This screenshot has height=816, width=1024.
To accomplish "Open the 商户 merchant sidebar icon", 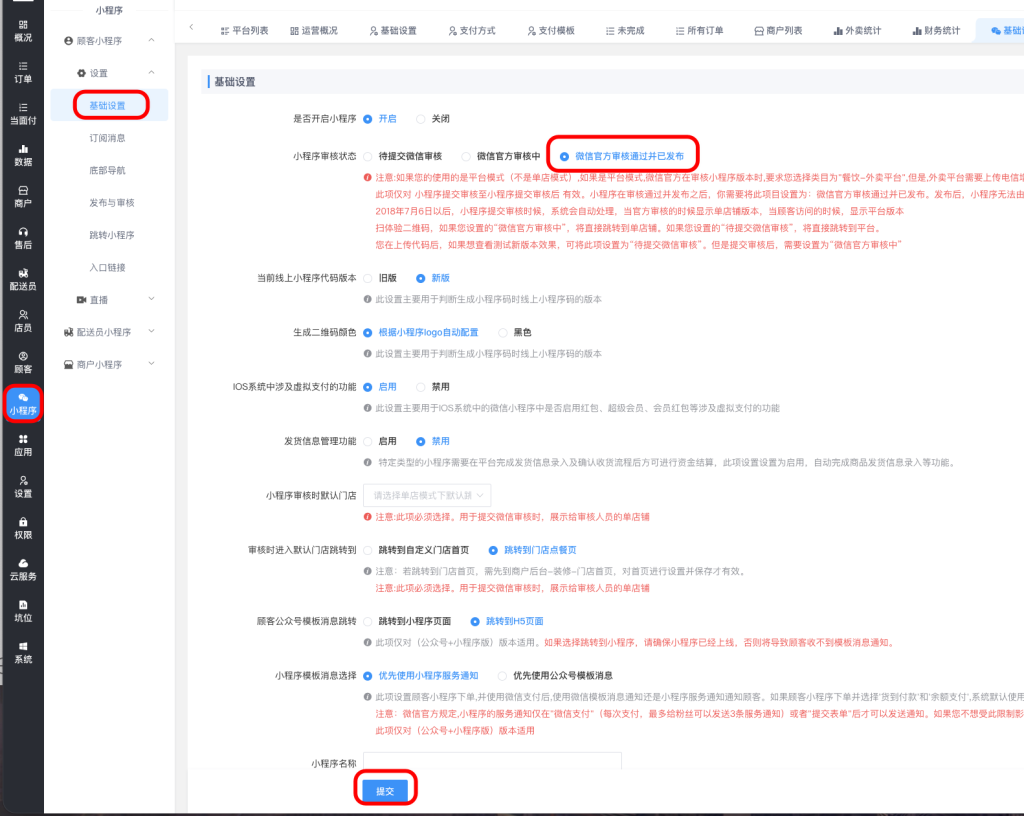I will point(22,196).
